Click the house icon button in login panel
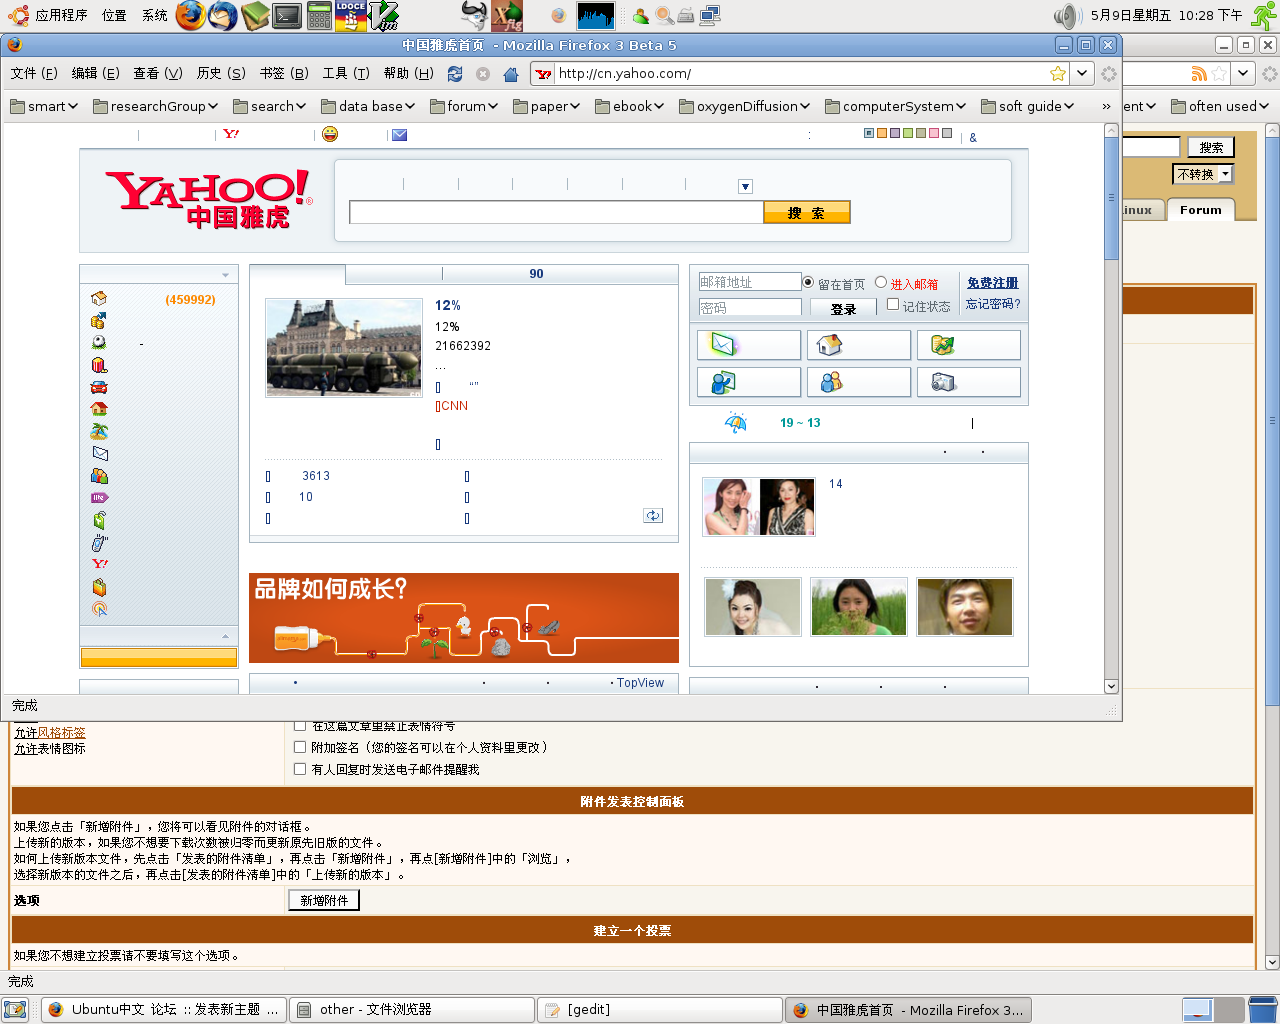 (x=859, y=345)
